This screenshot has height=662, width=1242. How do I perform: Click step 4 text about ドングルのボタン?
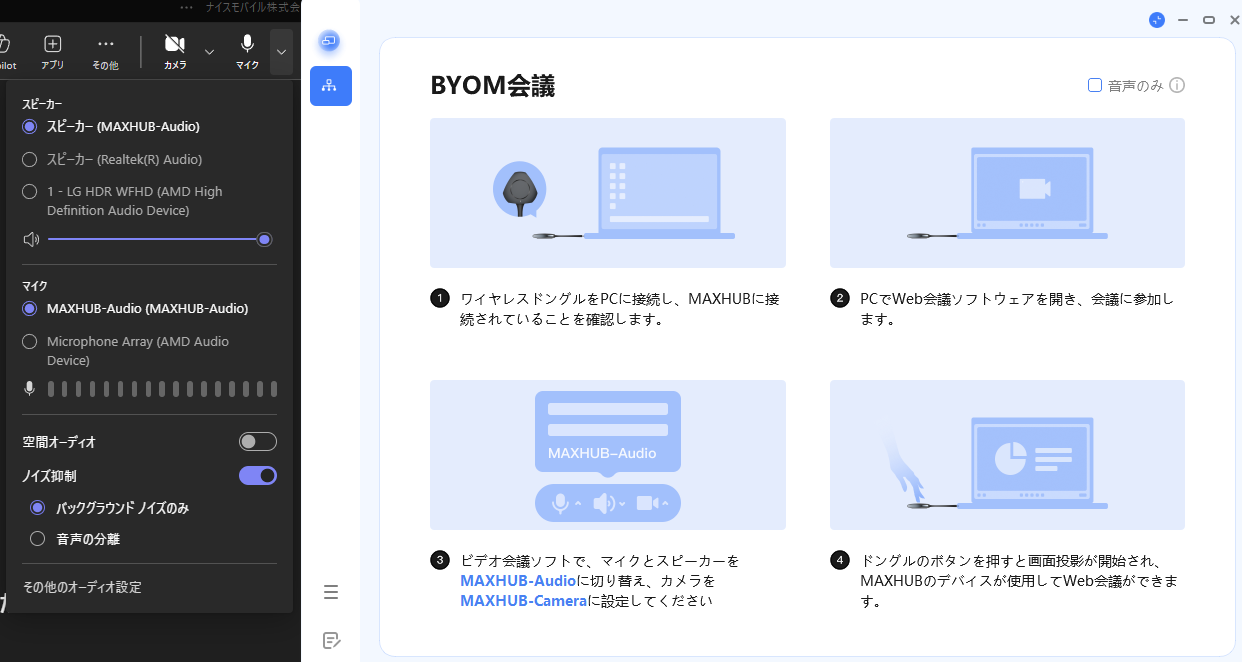point(1019,581)
